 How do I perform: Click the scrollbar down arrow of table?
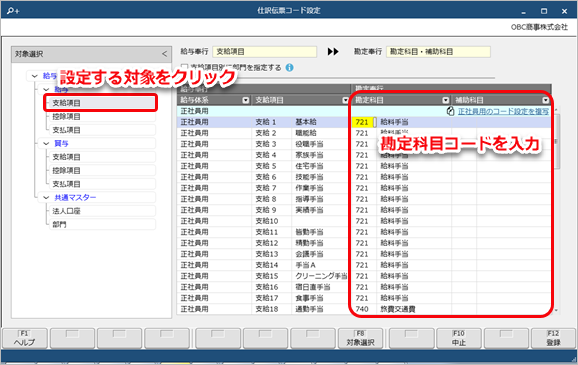click(557, 310)
